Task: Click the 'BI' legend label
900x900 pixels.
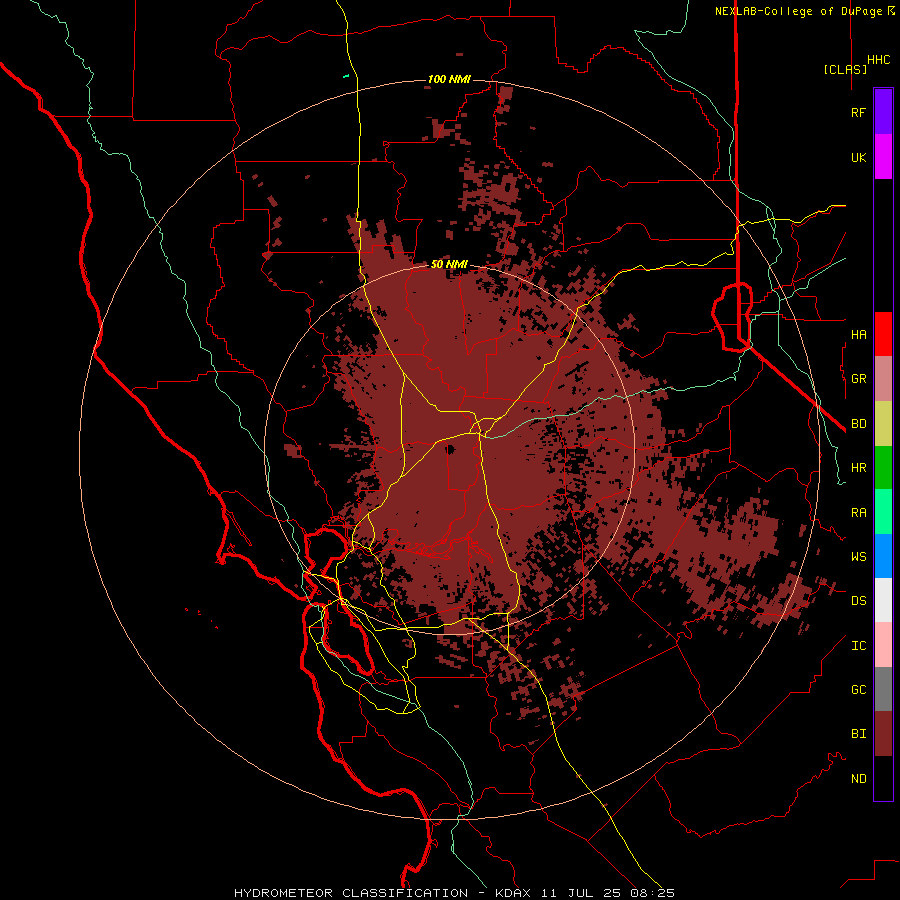Action: tap(858, 734)
